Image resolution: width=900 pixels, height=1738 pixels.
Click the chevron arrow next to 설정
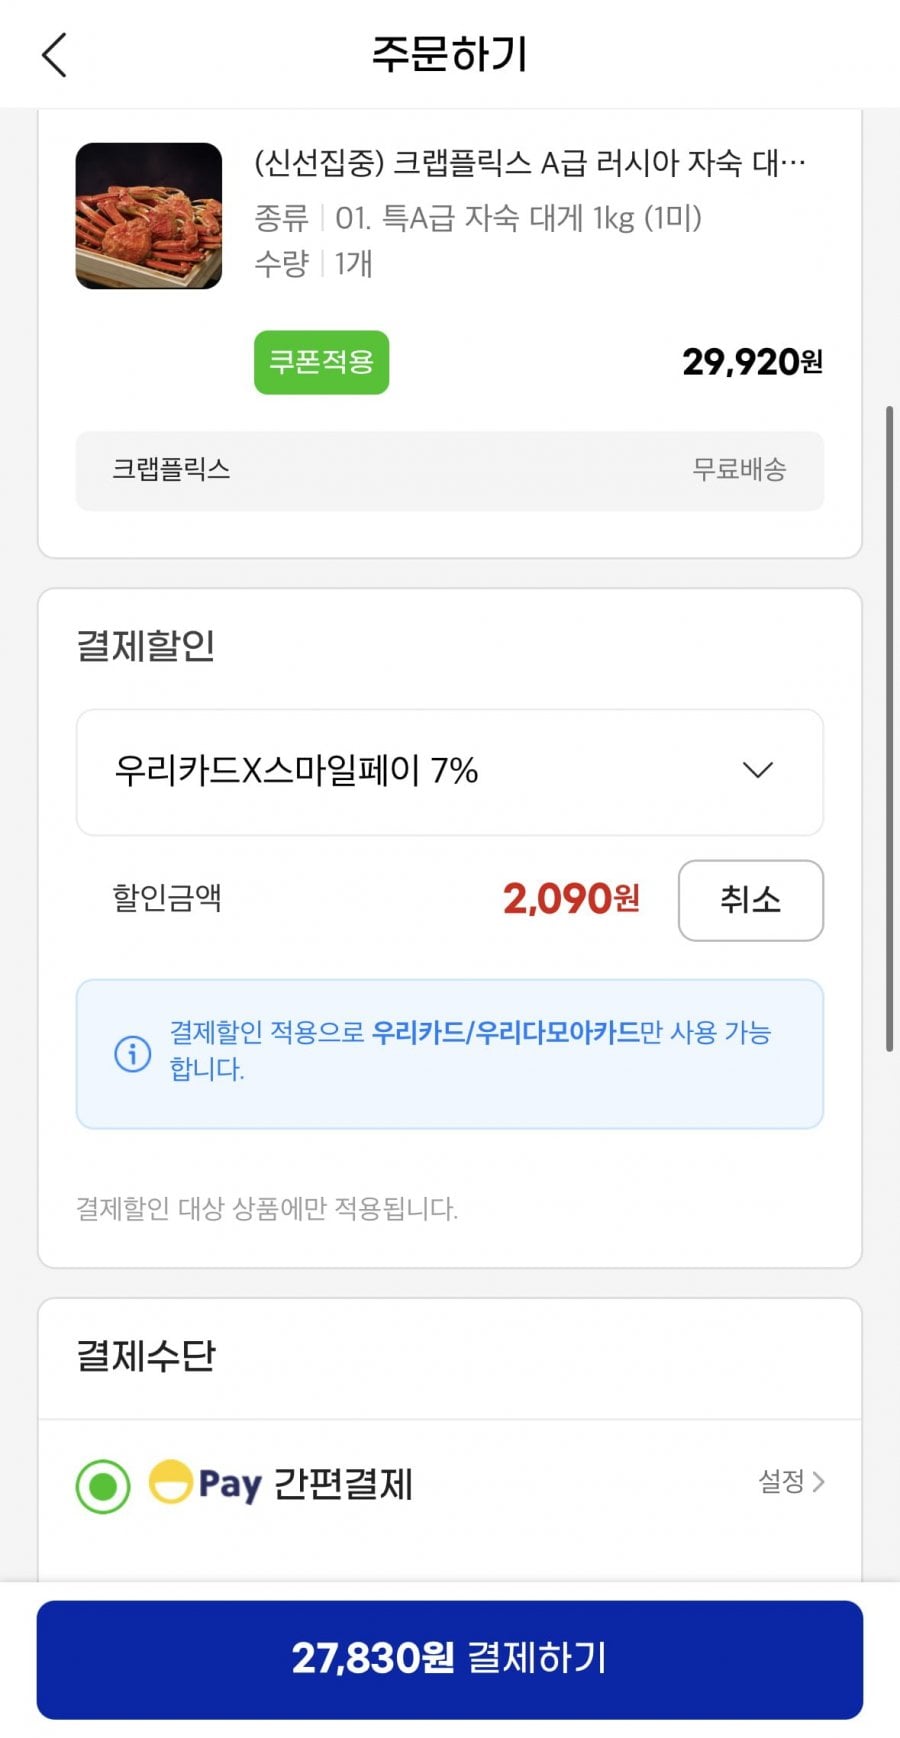coord(819,1482)
